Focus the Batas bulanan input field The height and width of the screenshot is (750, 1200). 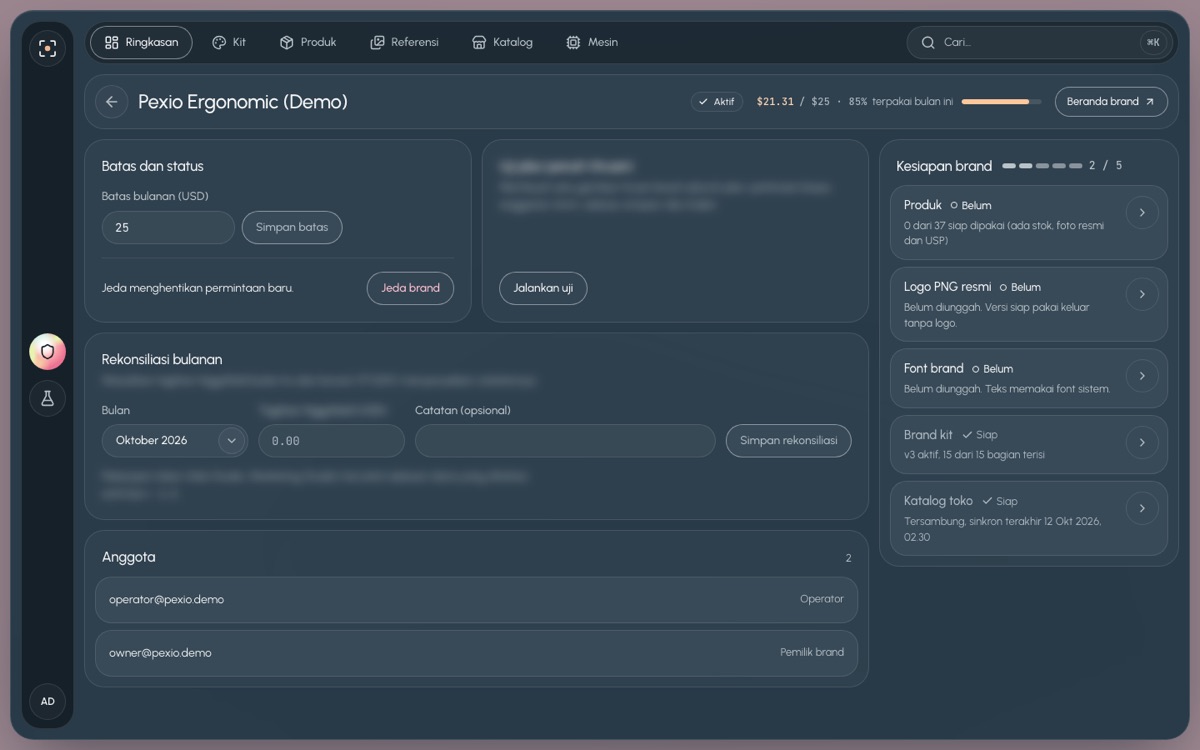coord(168,227)
